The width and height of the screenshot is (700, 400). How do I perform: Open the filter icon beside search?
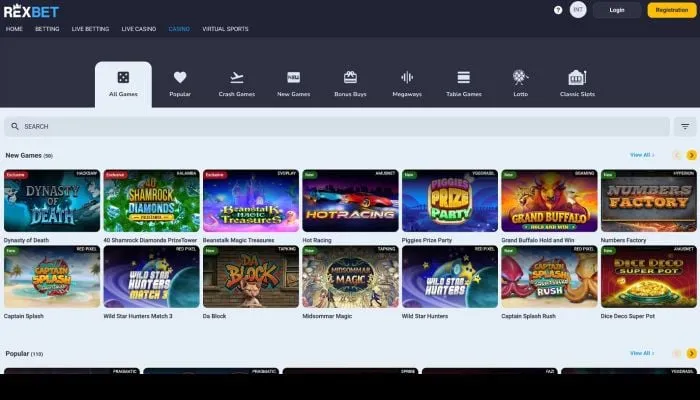685,126
